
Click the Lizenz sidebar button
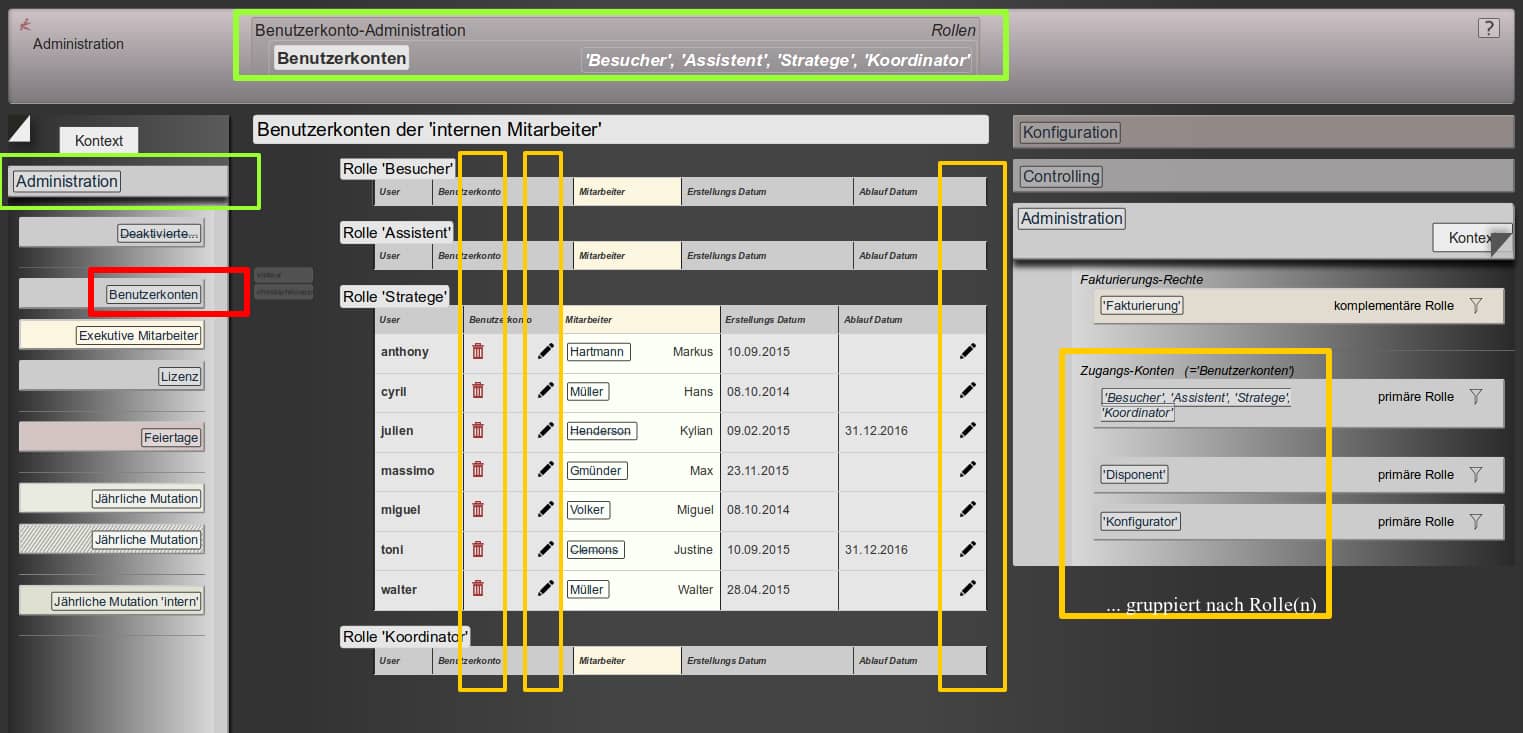(x=180, y=377)
